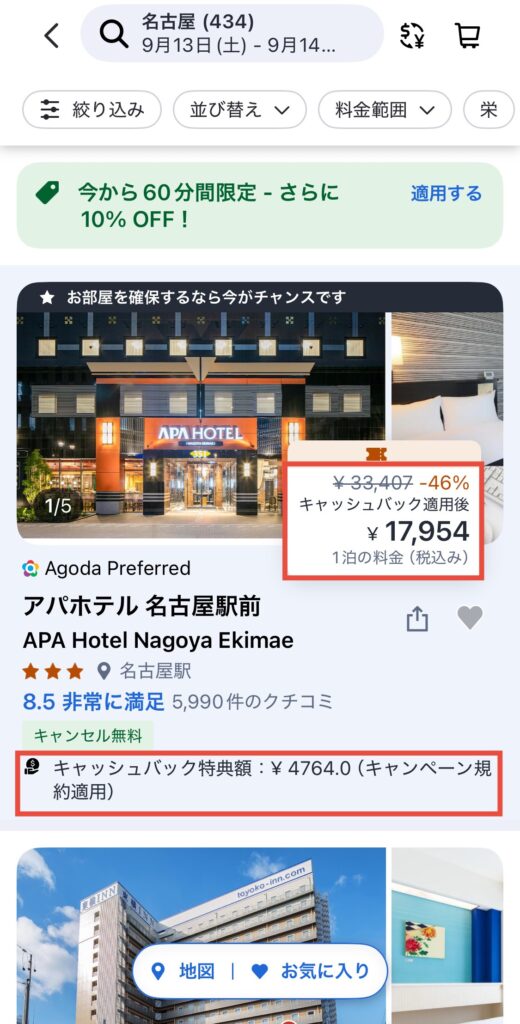Viewport: 520px width, 1024px height.
Task: Tap the magnifier search icon
Action: [114, 33]
